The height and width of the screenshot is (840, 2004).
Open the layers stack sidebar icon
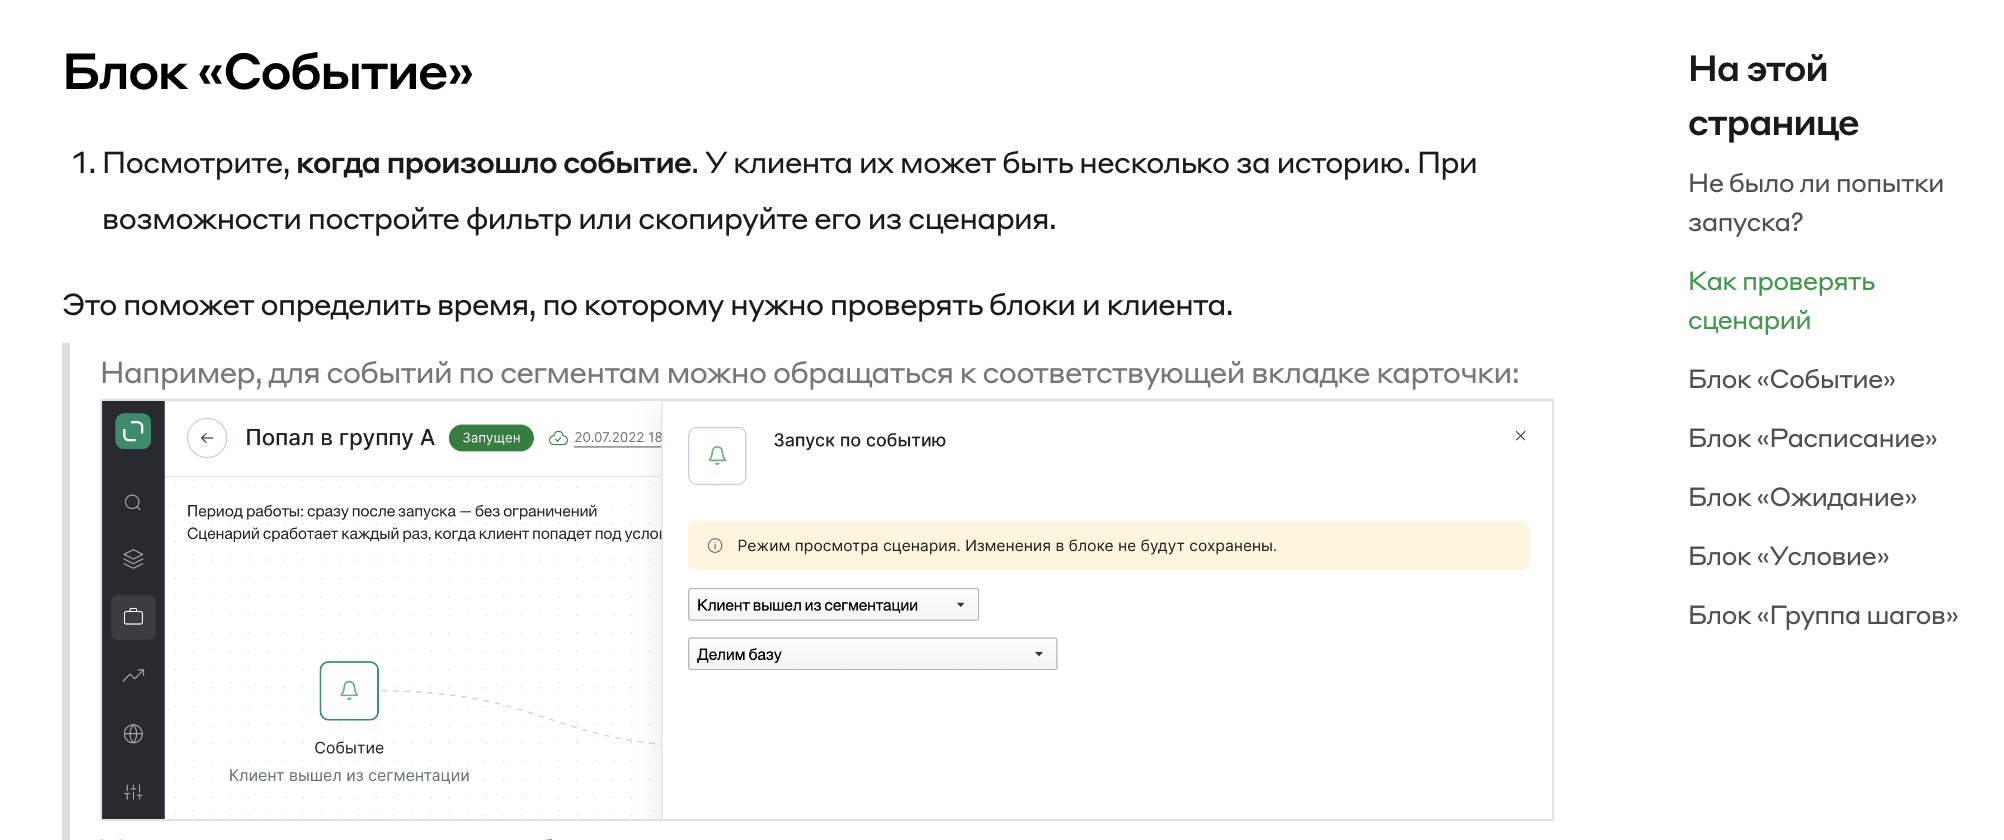pyautogui.click(x=133, y=559)
